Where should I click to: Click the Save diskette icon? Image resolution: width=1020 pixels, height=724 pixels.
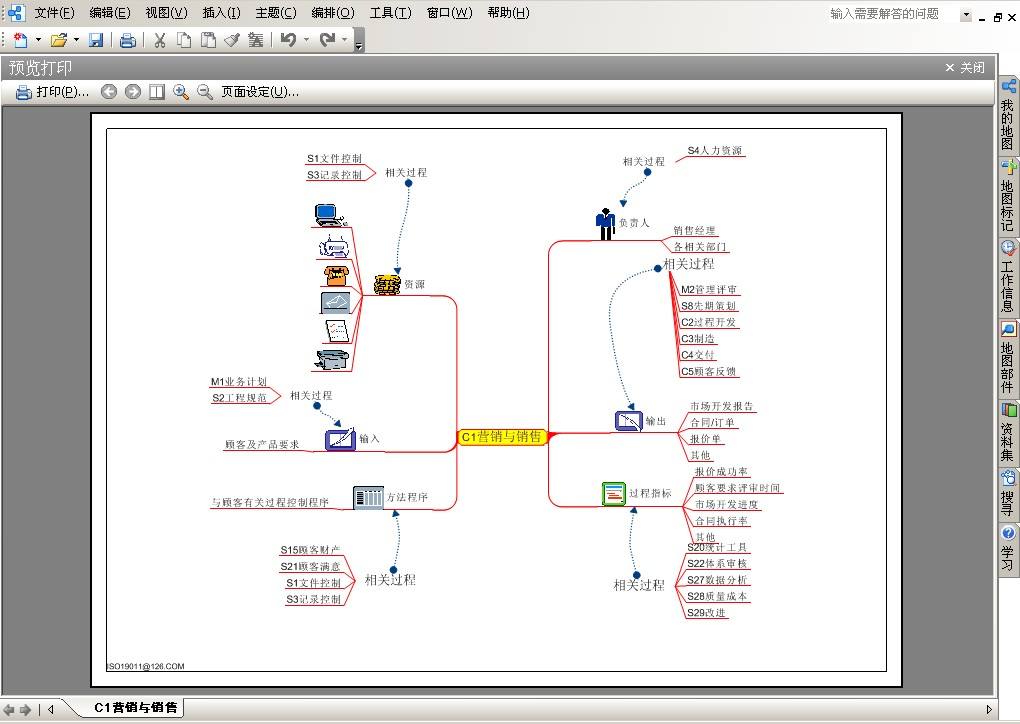point(94,40)
